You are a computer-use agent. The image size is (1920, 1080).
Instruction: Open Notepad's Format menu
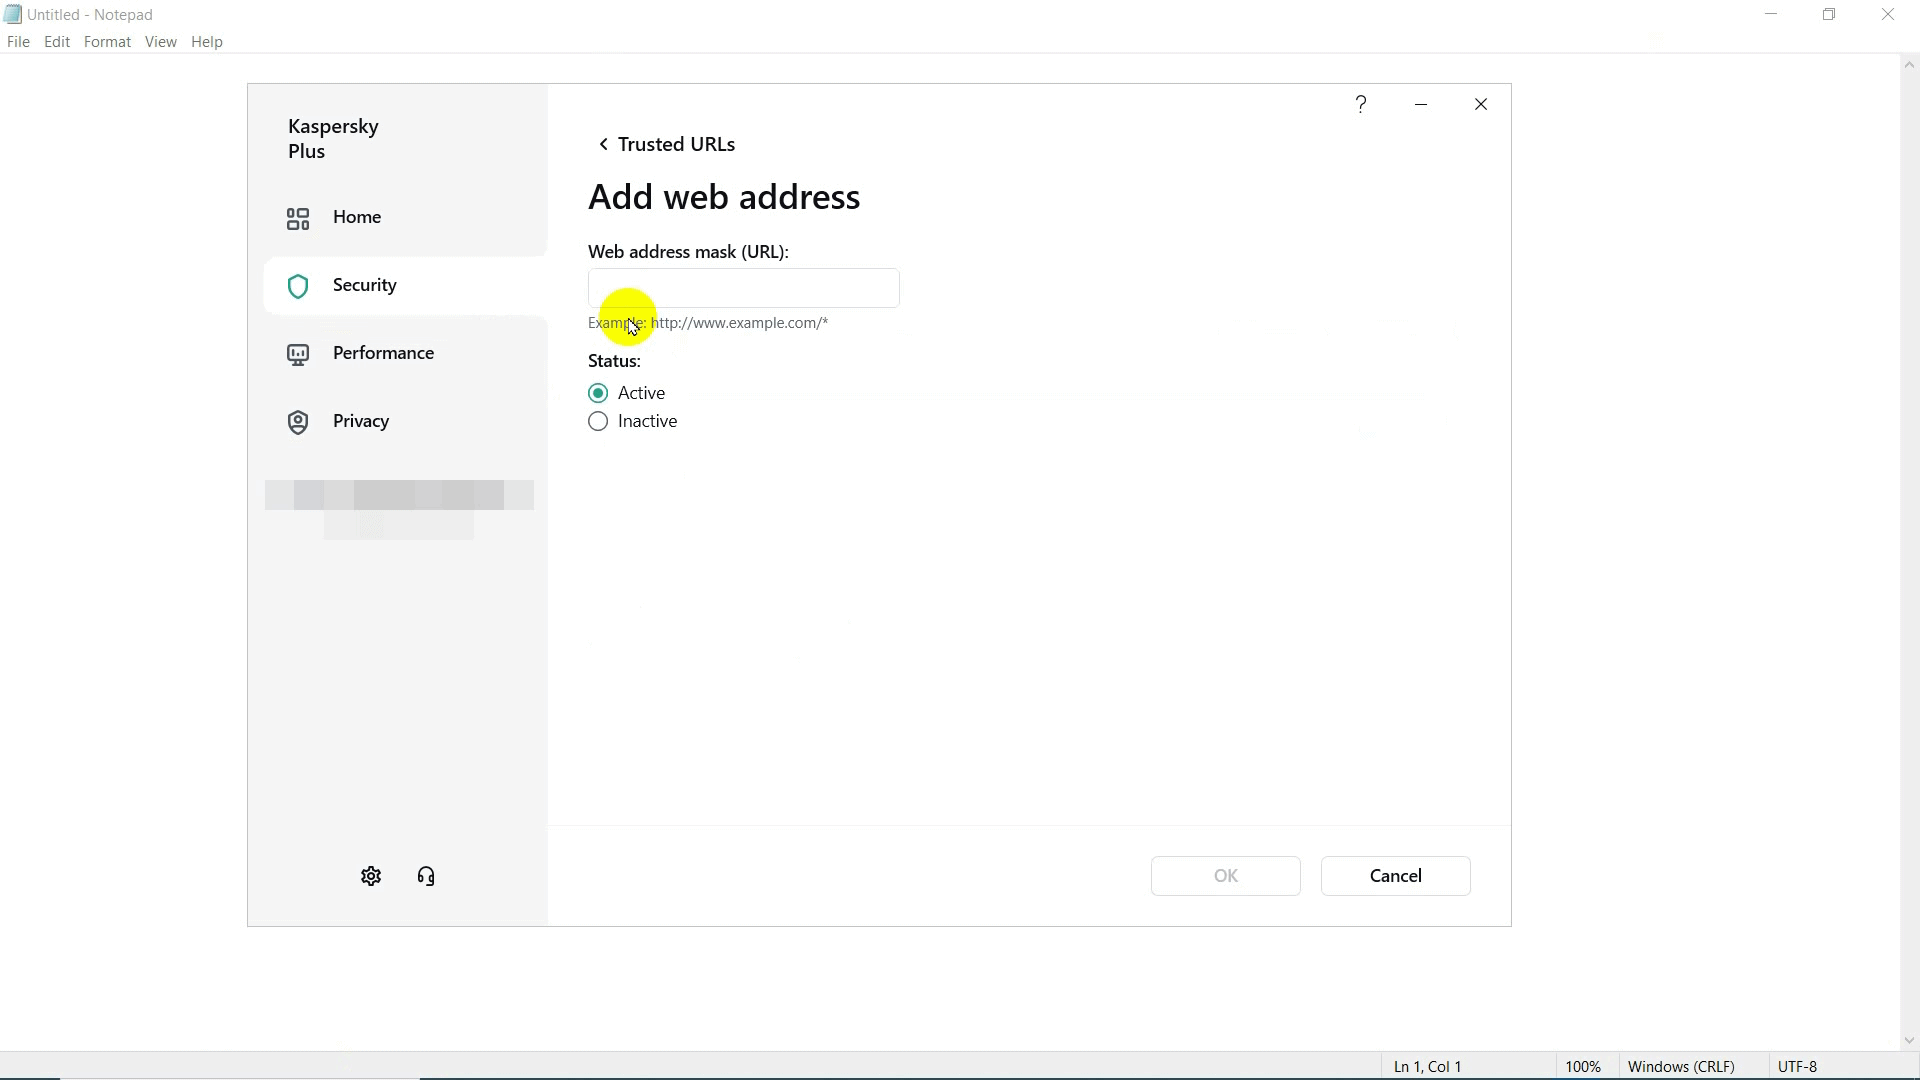[107, 42]
